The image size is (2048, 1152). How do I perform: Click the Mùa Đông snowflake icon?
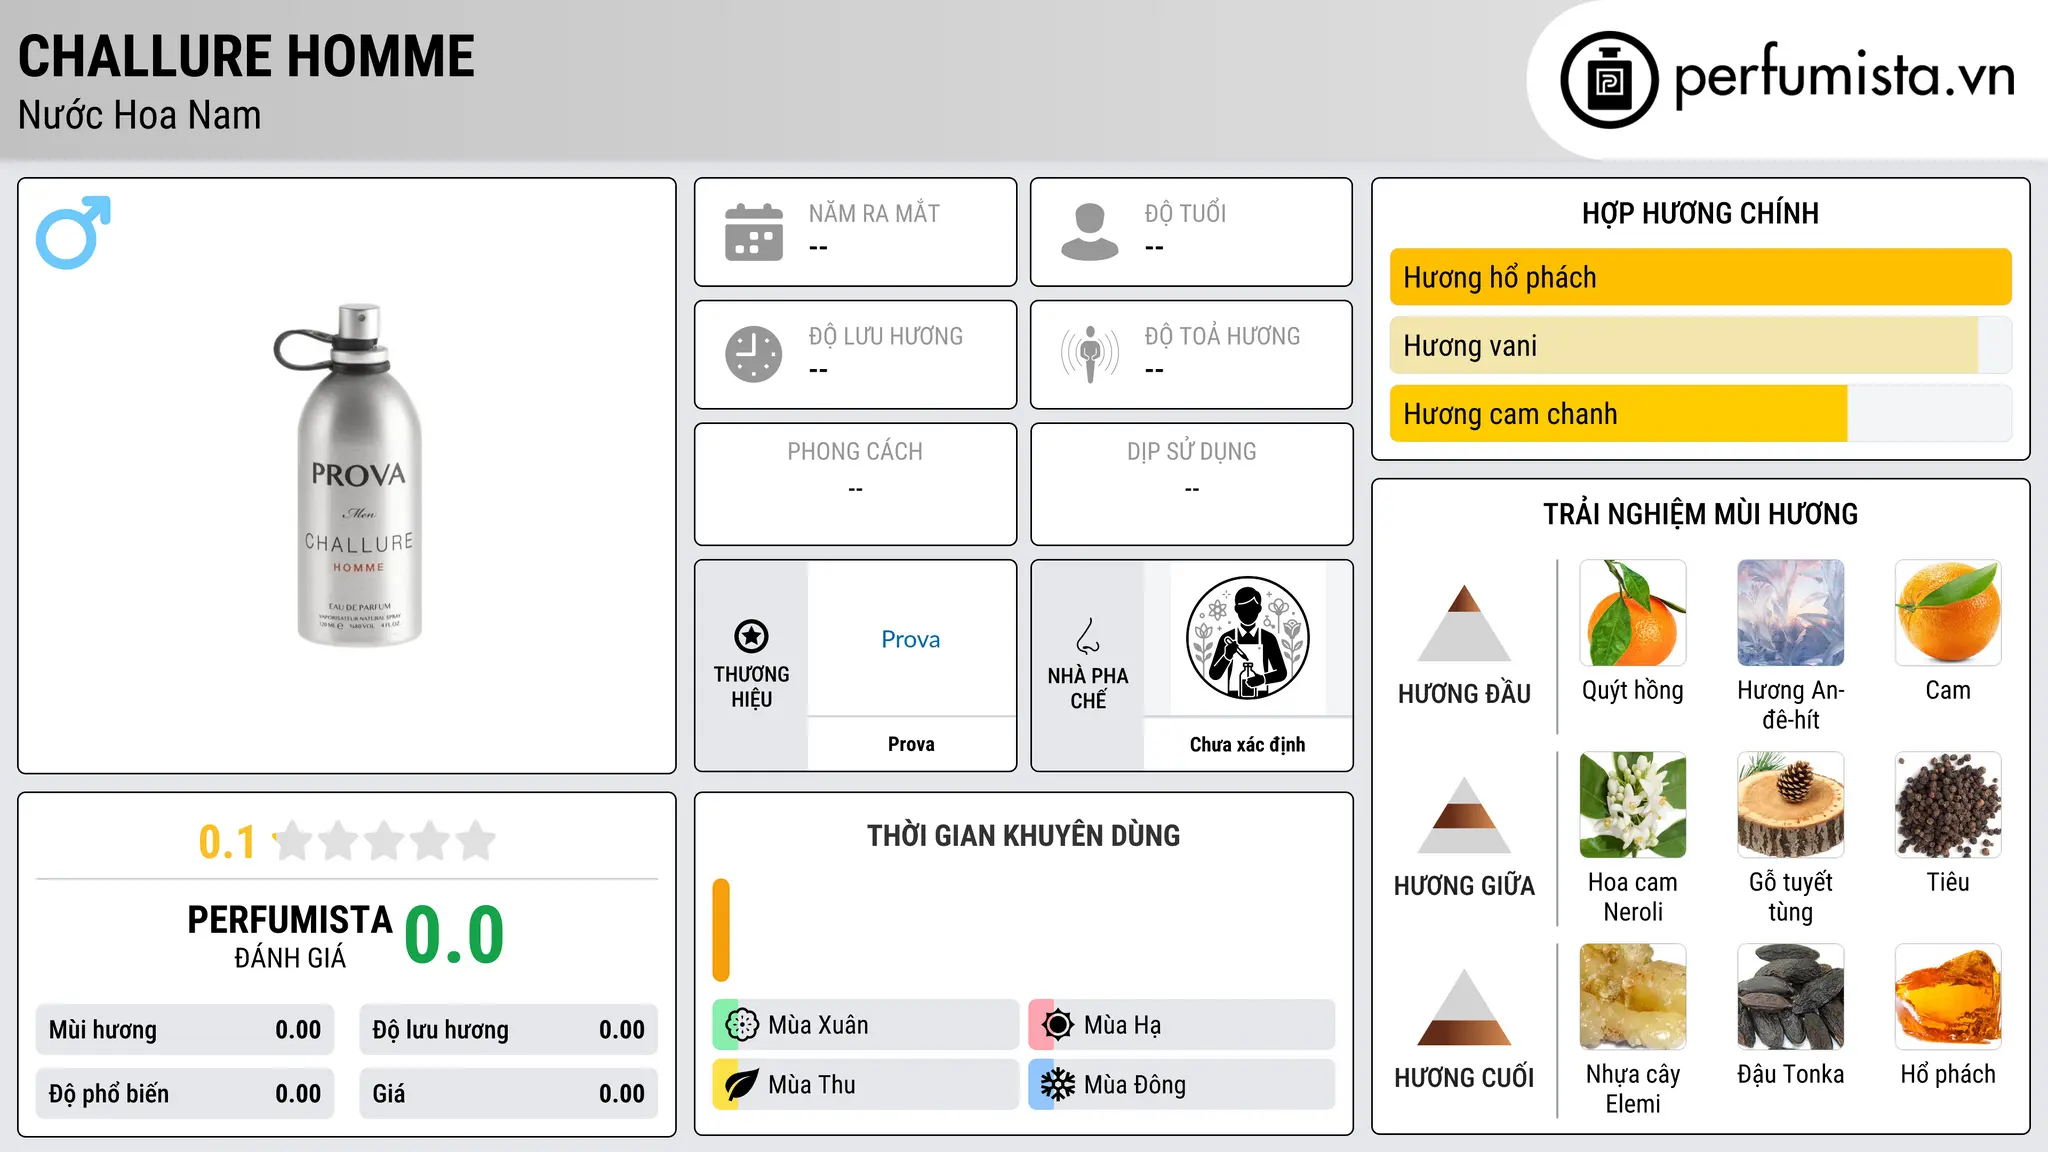pyautogui.click(x=1057, y=1085)
